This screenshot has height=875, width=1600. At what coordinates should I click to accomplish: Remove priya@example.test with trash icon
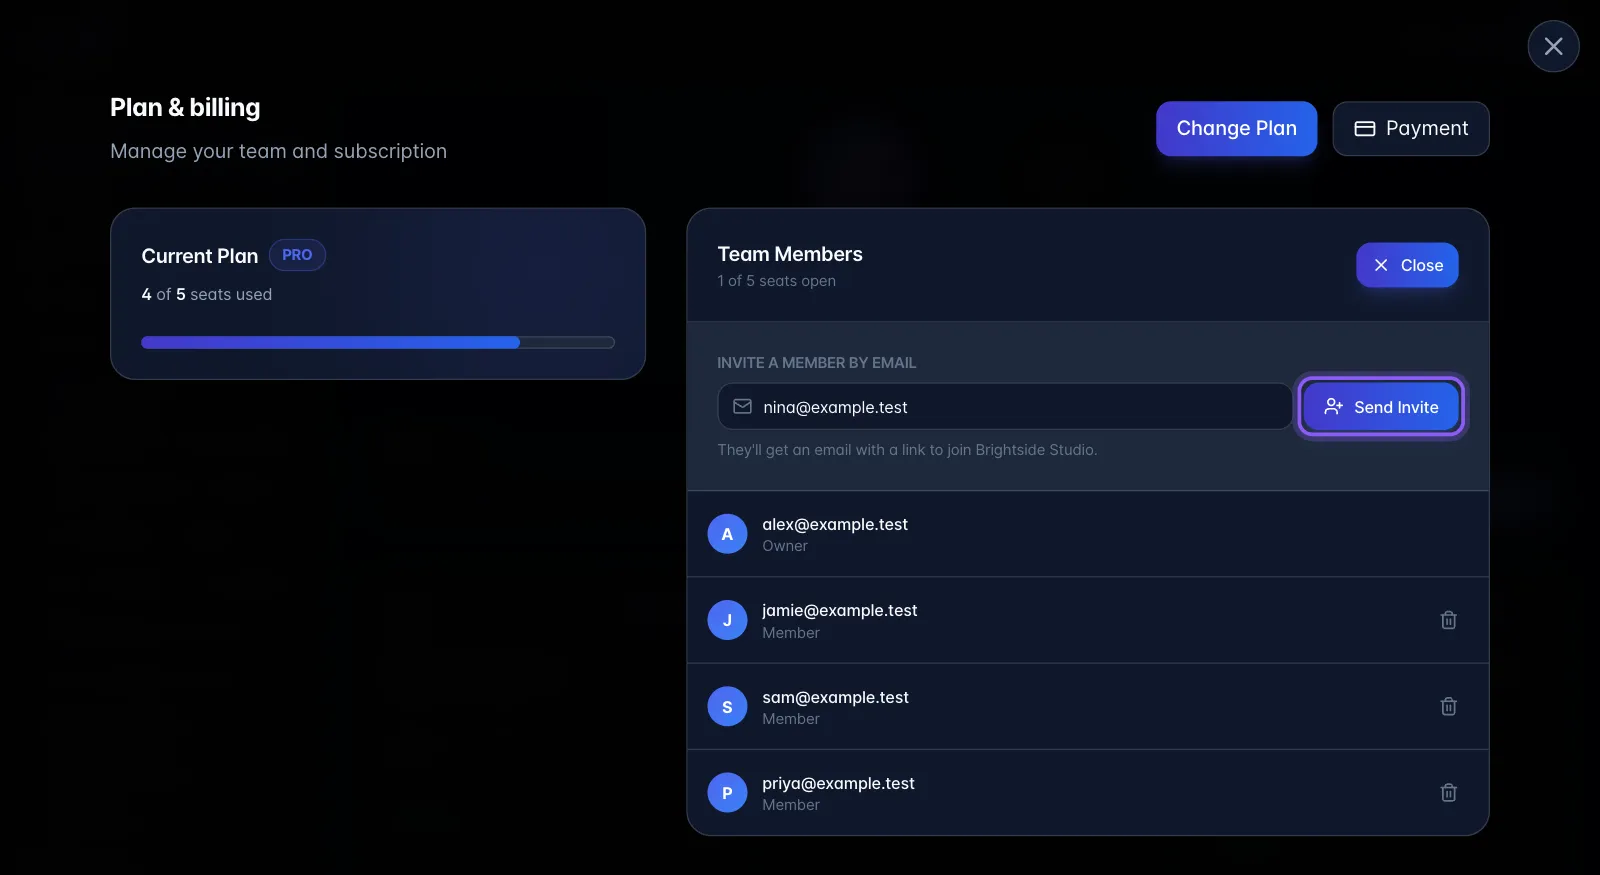click(x=1448, y=793)
